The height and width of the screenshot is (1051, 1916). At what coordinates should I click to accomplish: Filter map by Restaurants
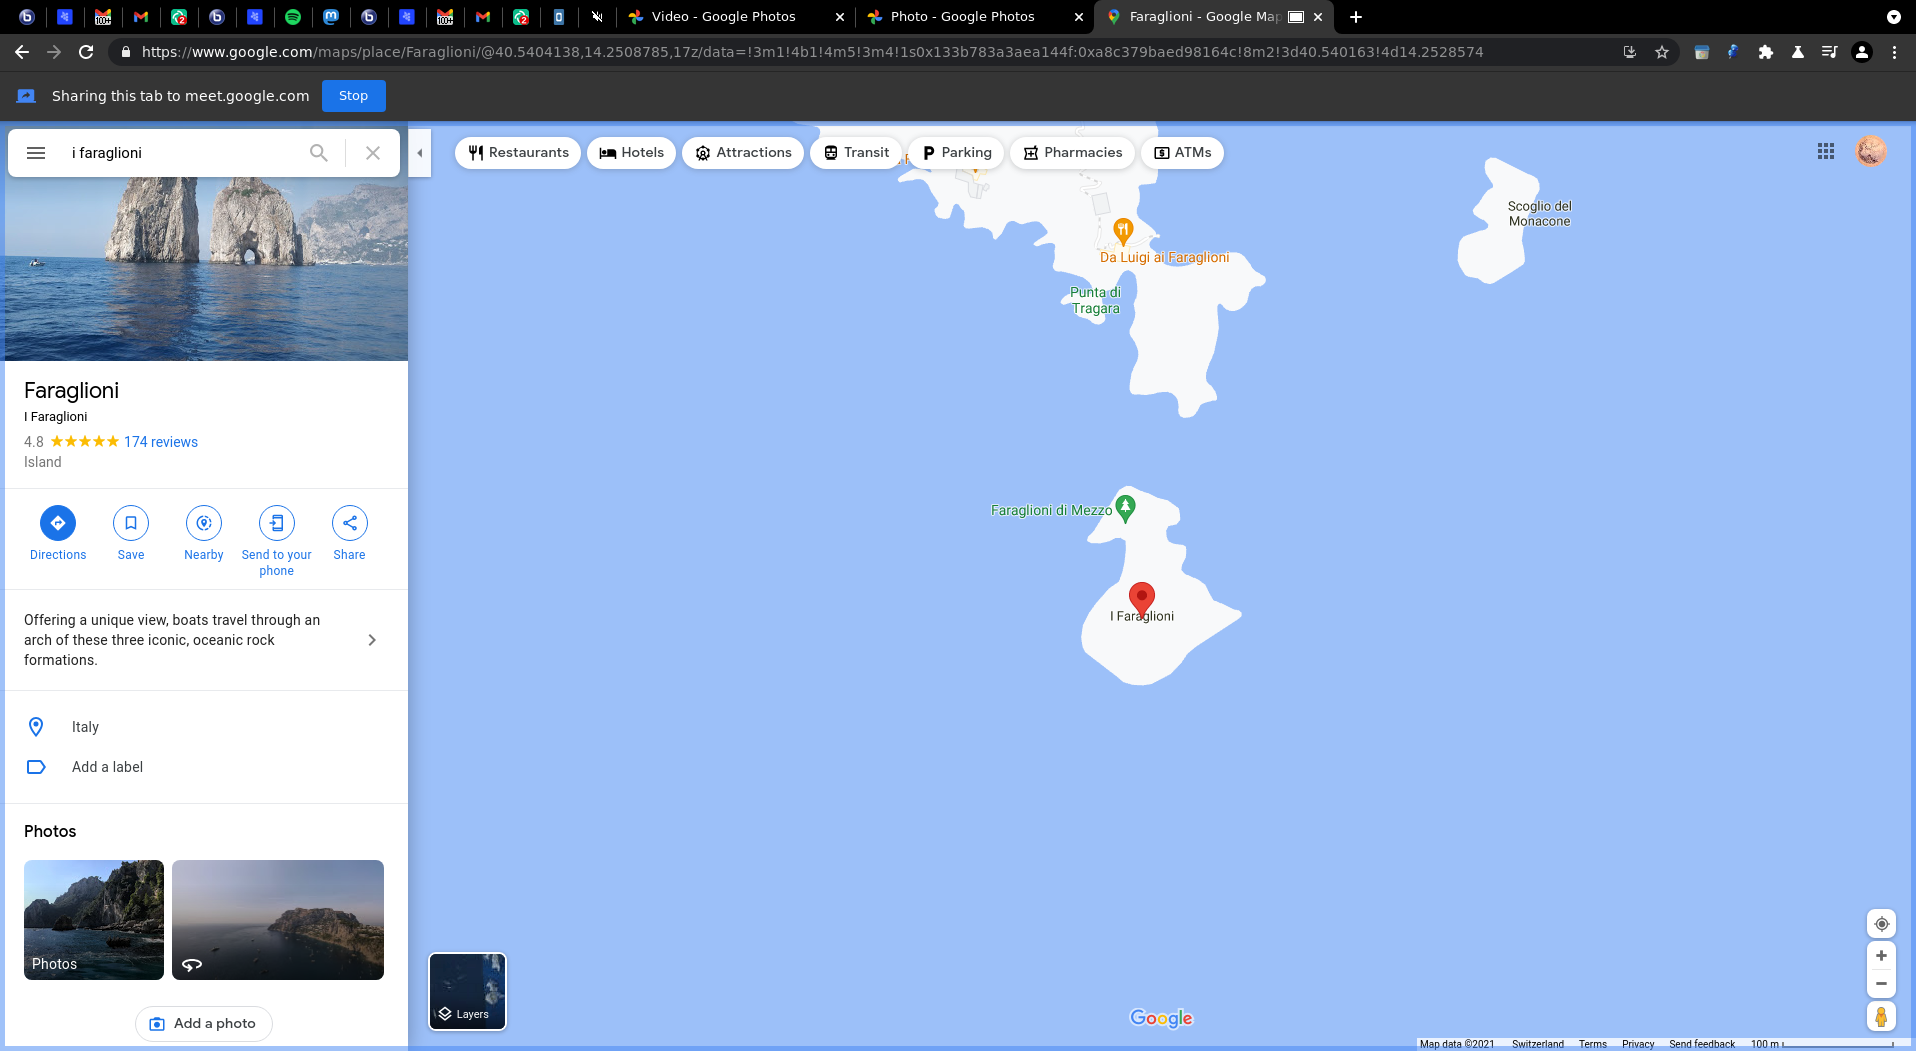pyautogui.click(x=518, y=153)
